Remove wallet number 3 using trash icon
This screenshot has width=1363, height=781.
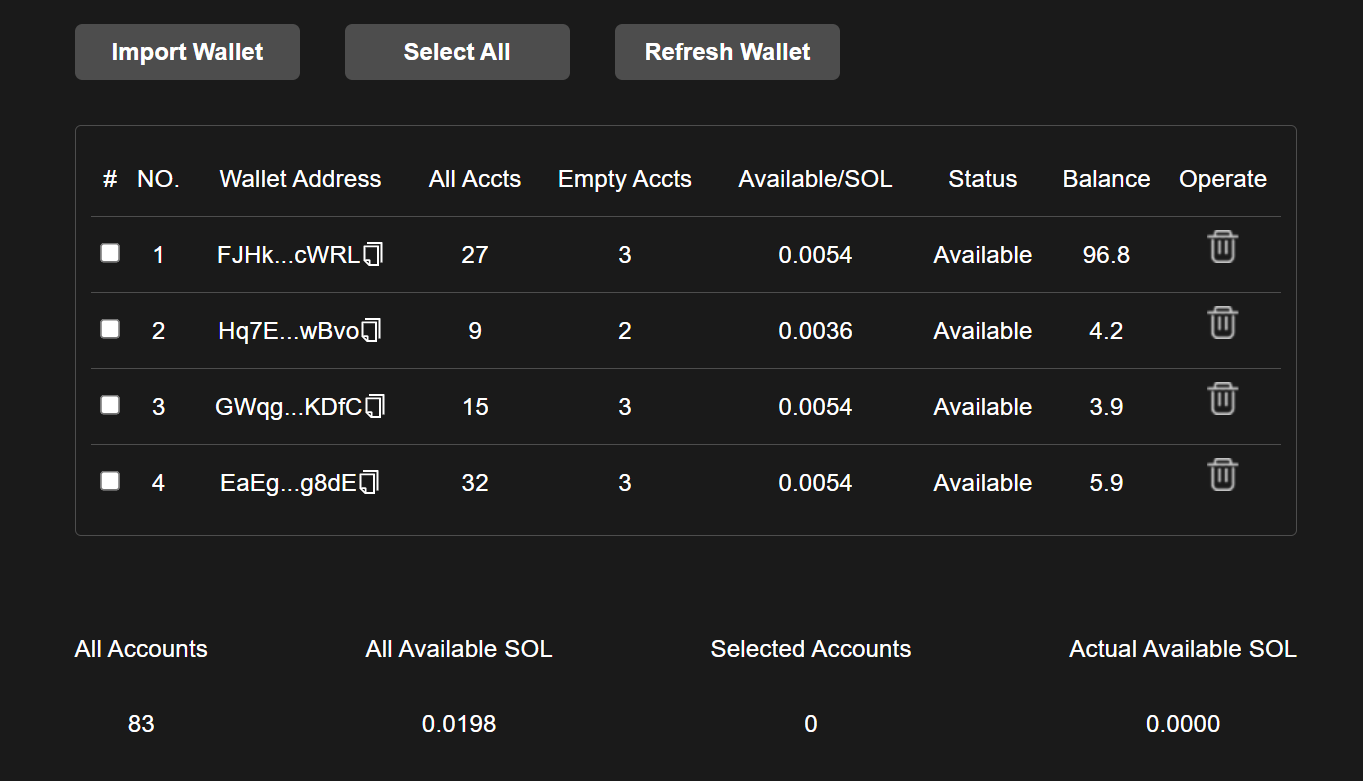[x=1222, y=398]
